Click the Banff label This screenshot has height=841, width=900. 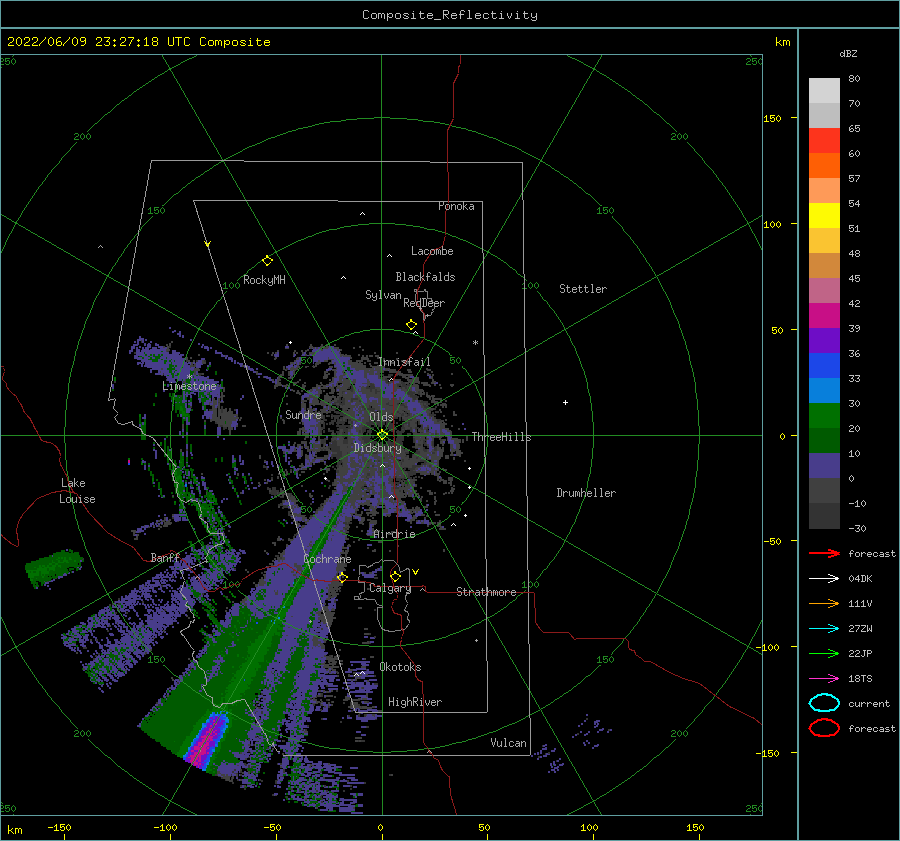click(165, 557)
